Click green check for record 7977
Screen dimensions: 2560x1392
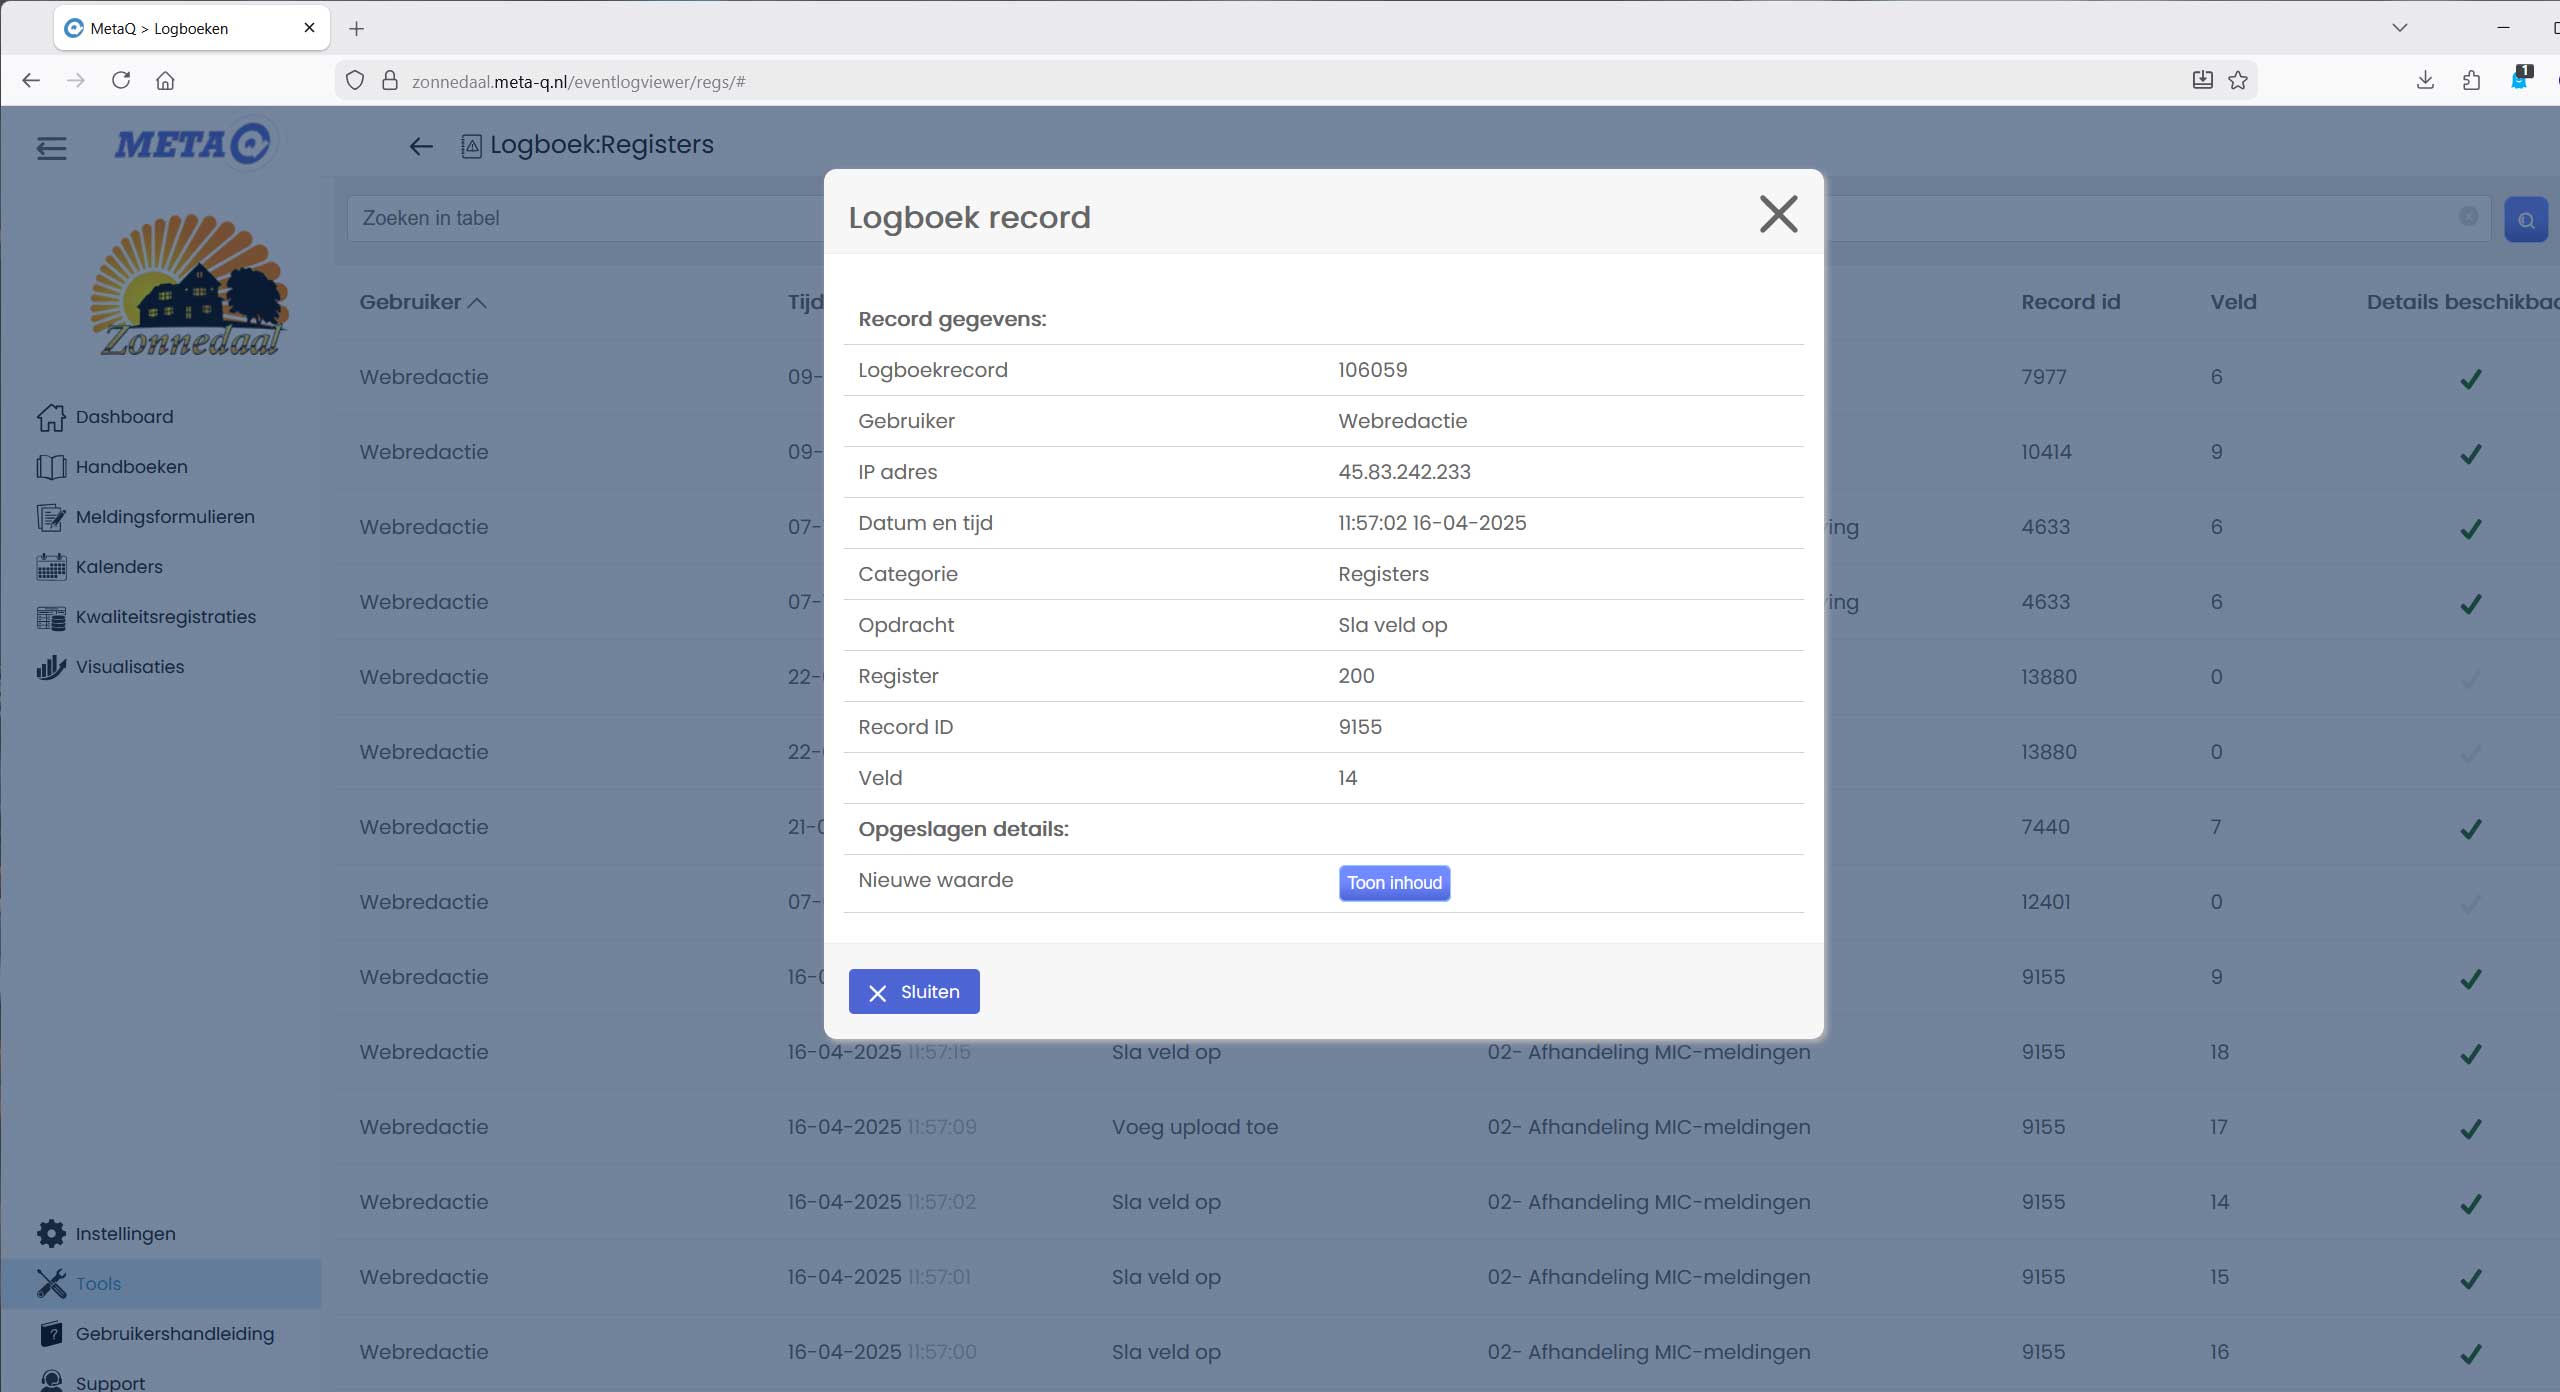coord(2470,379)
